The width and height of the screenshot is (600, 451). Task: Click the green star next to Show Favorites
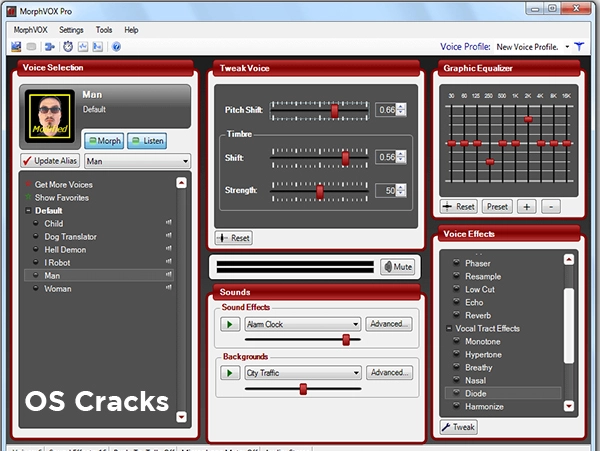click(x=28, y=197)
